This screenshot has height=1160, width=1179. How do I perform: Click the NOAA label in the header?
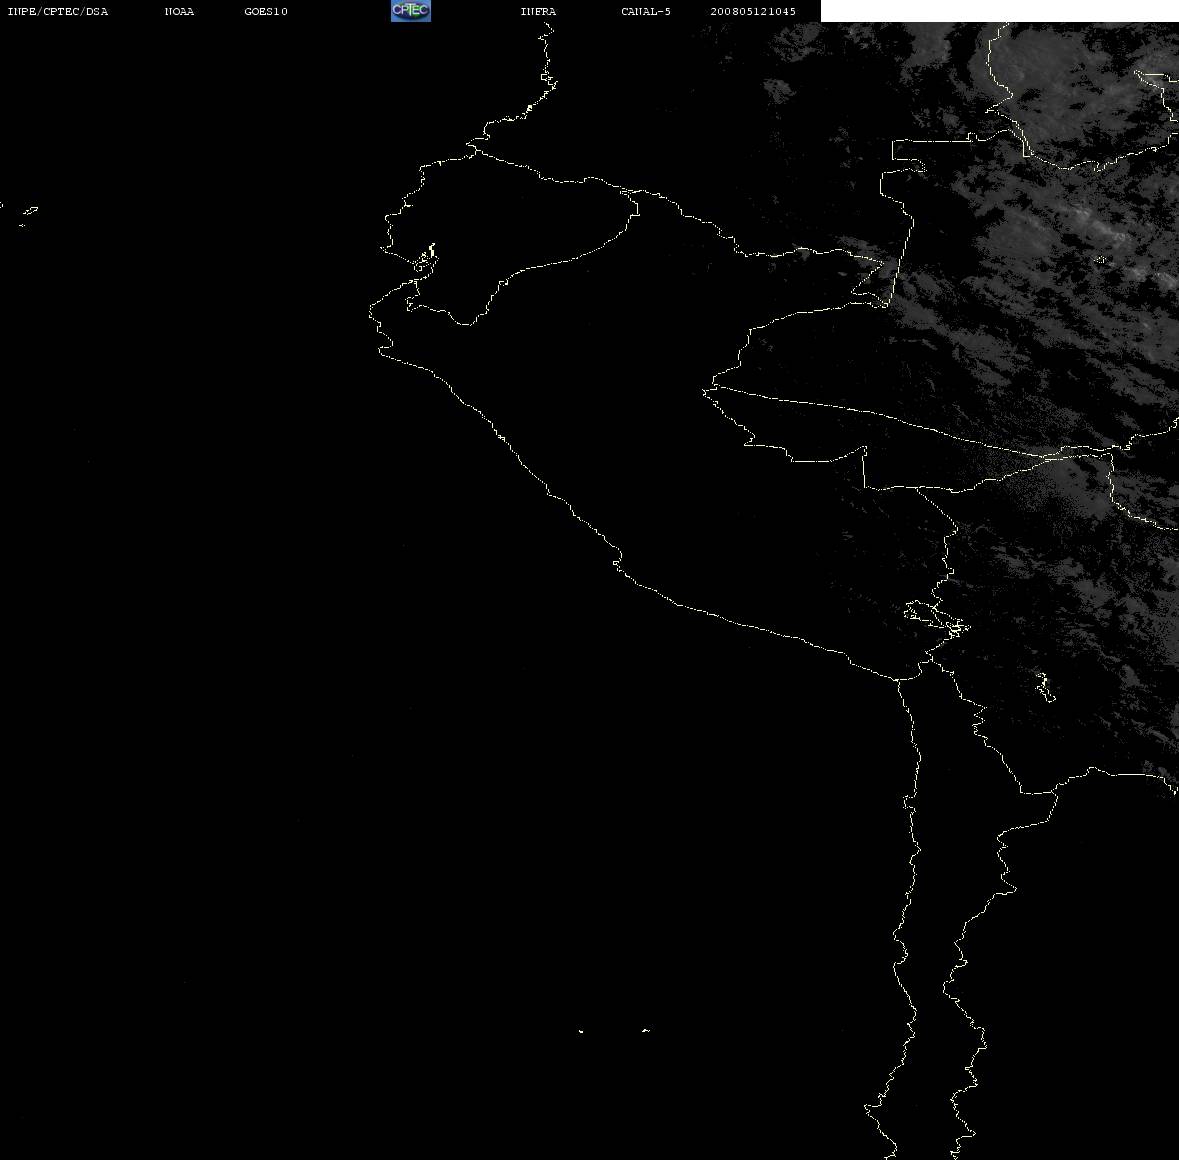179,11
